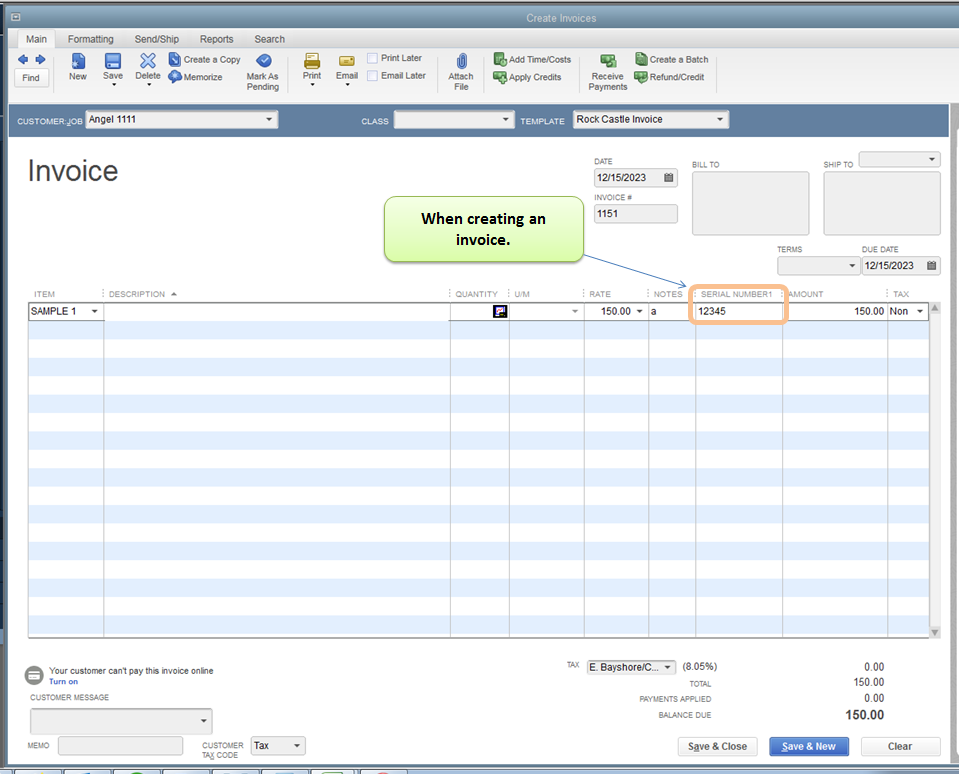The height and width of the screenshot is (774, 959).
Task: Open the Save button dropdown arrow
Action: click(x=113, y=85)
